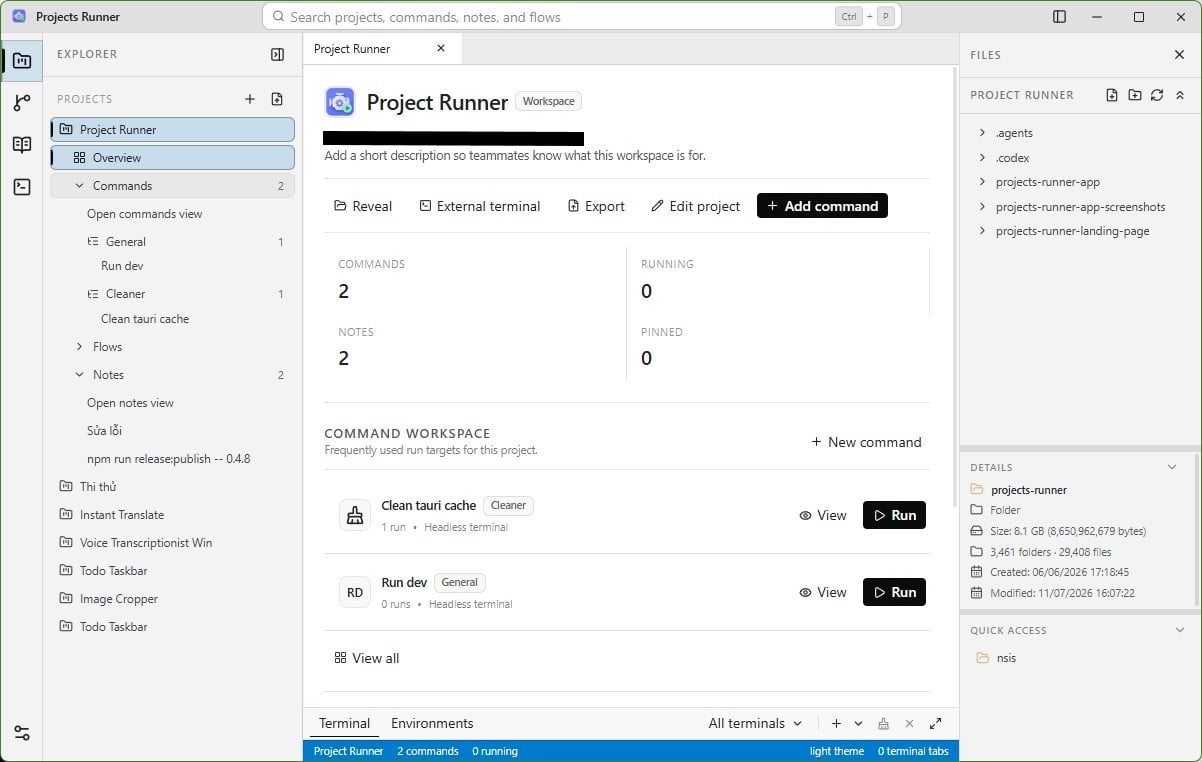This screenshot has height=762, width=1202.
Task: Switch to the Terminal tab
Action: [345, 724]
